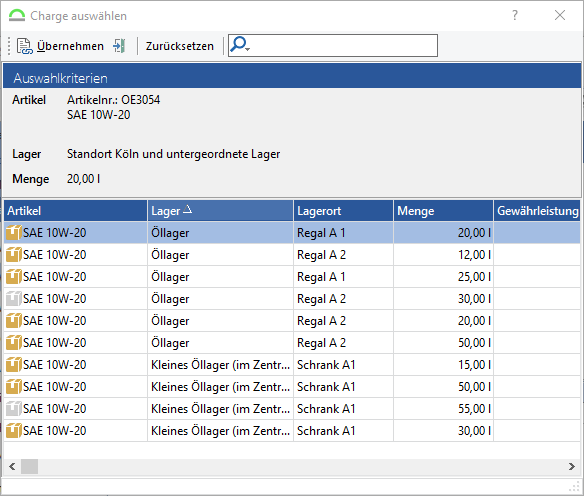Click the Zurücksetzen button
This screenshot has width=584, height=496.
pyautogui.click(x=180, y=46)
